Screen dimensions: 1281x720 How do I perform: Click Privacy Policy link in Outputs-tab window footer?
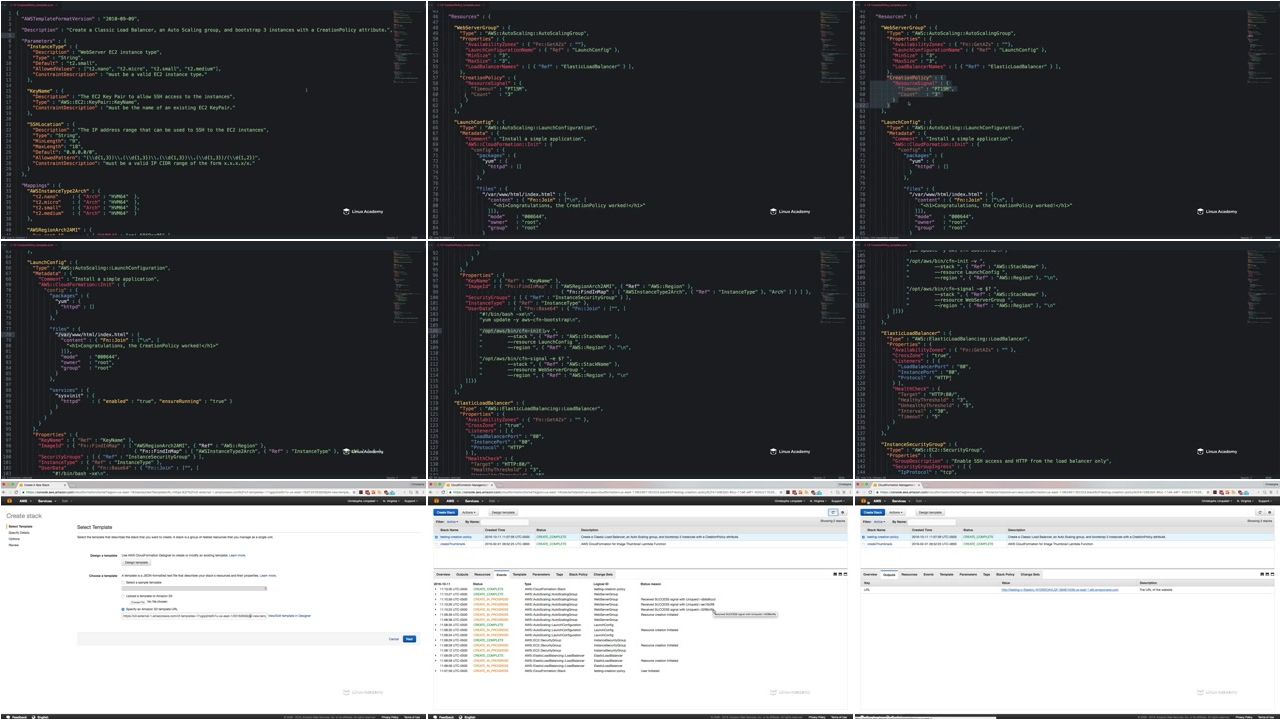(x=1243, y=717)
